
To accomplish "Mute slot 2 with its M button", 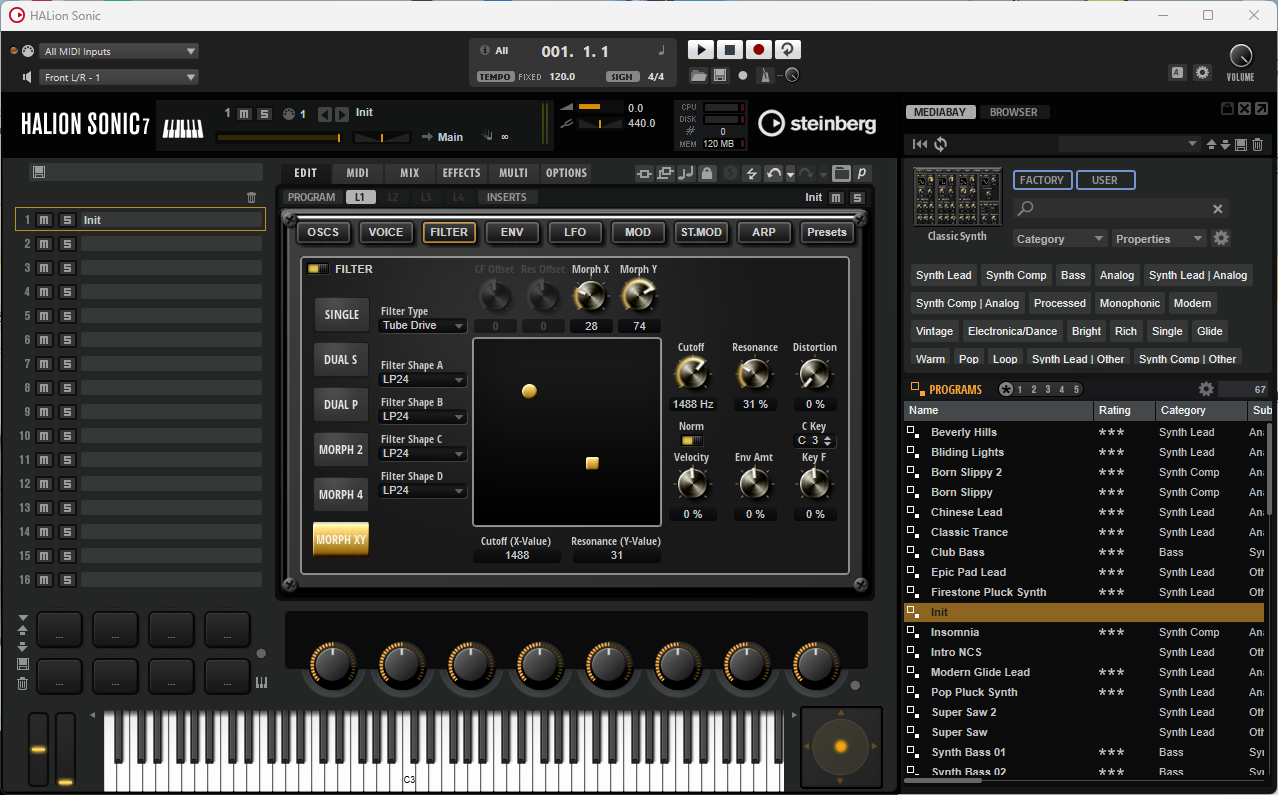I will click(x=44, y=243).
